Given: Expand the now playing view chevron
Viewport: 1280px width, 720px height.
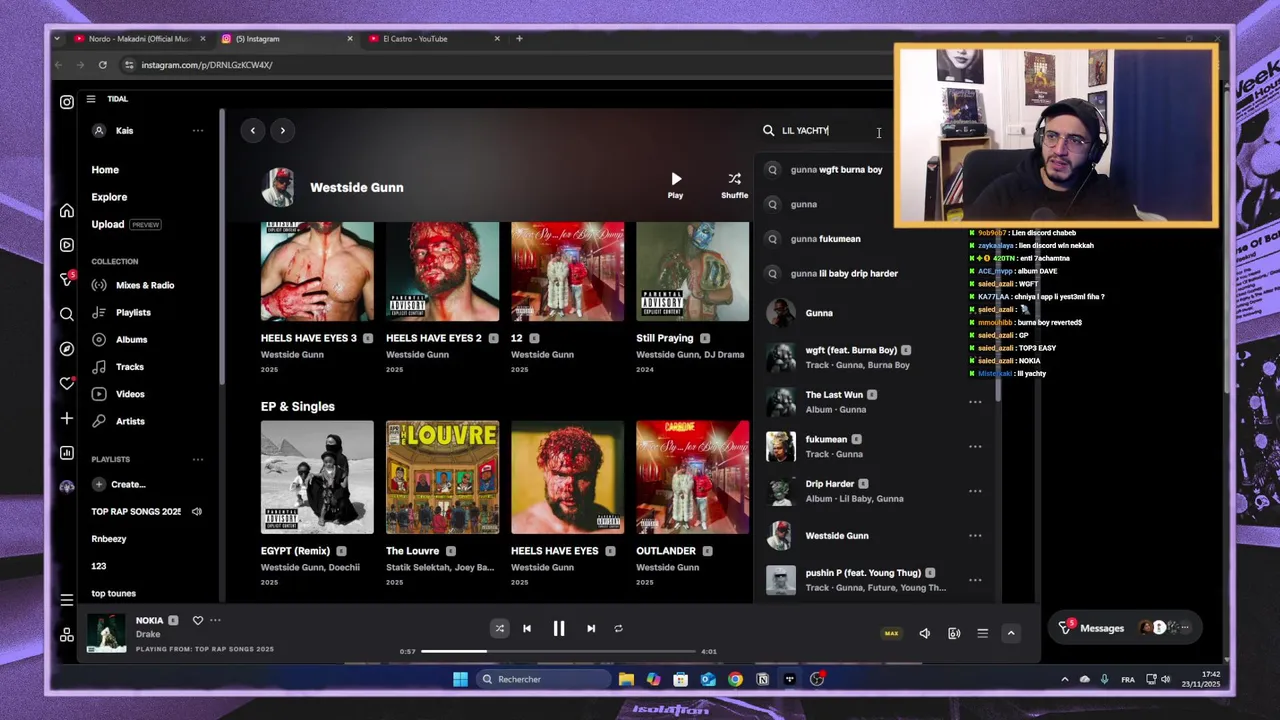Looking at the screenshot, I should (1011, 633).
